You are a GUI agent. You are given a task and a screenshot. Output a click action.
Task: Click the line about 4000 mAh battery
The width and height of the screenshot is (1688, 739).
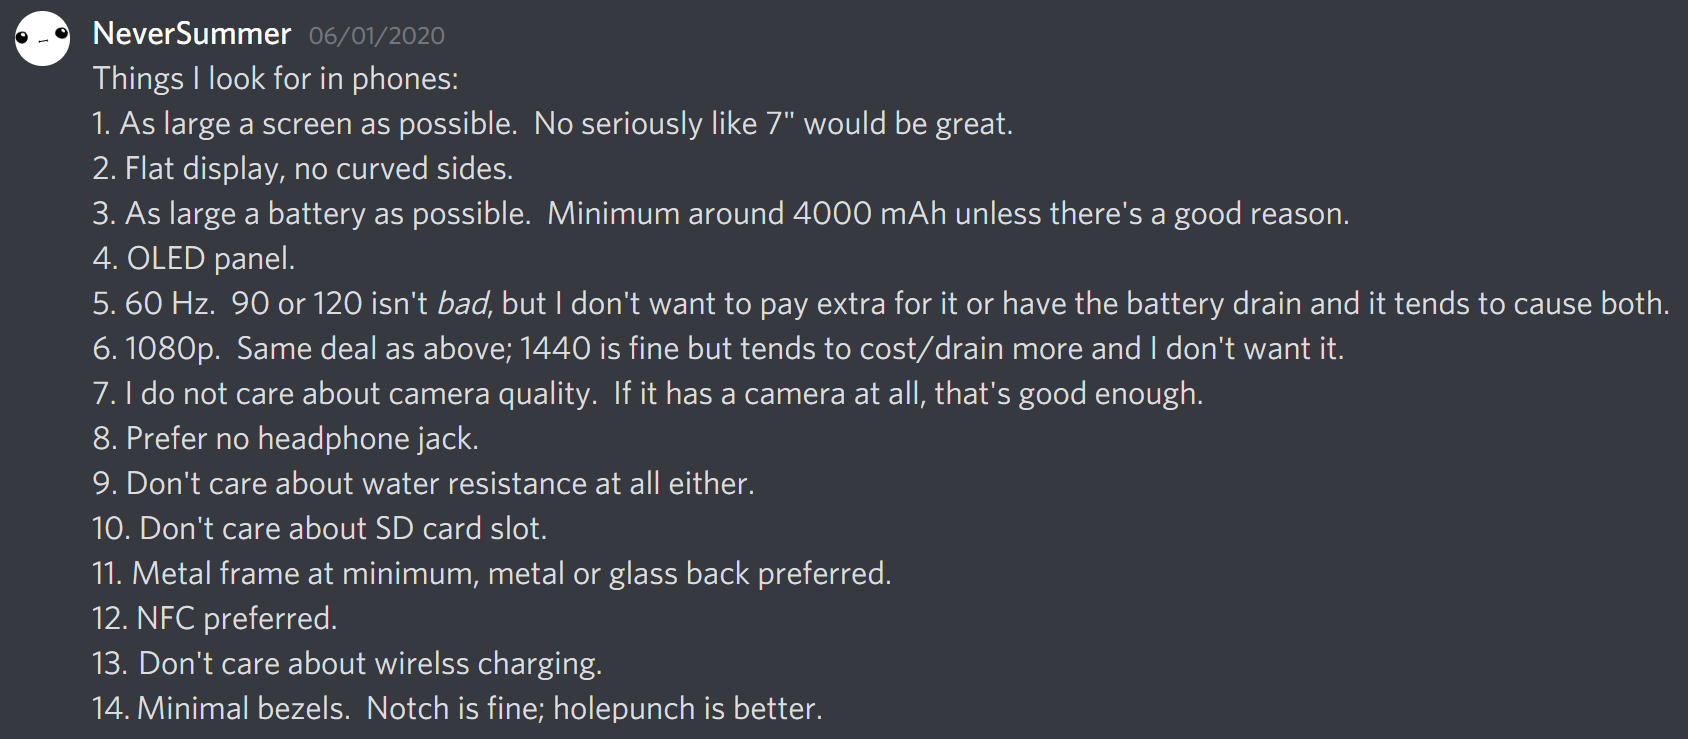coord(721,214)
